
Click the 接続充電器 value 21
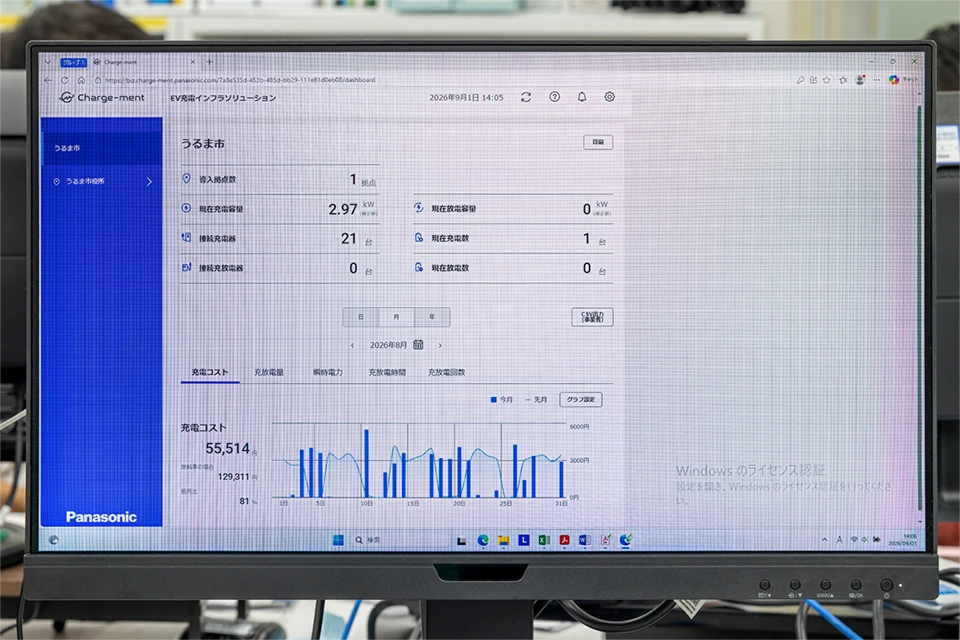pyautogui.click(x=349, y=239)
